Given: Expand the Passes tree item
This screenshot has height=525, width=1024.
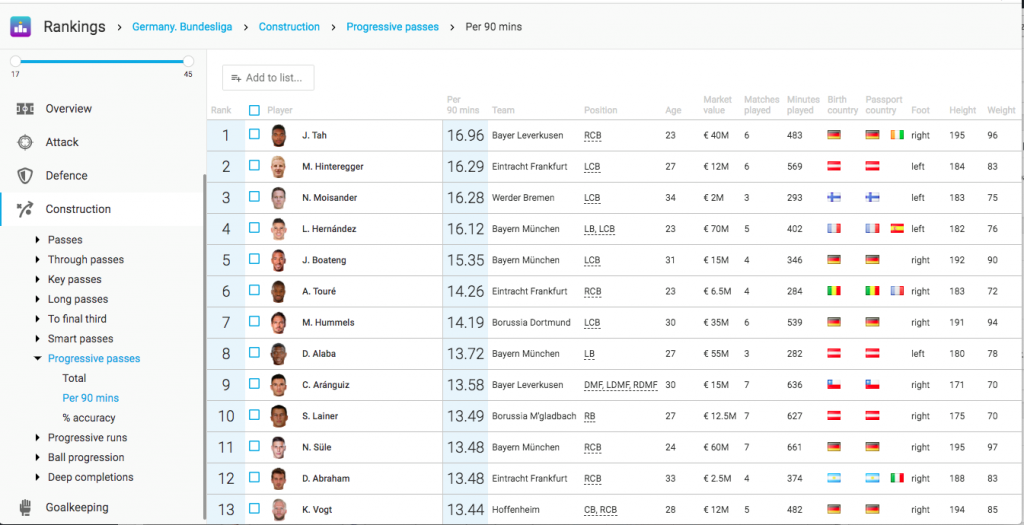Looking at the screenshot, I should coord(38,240).
